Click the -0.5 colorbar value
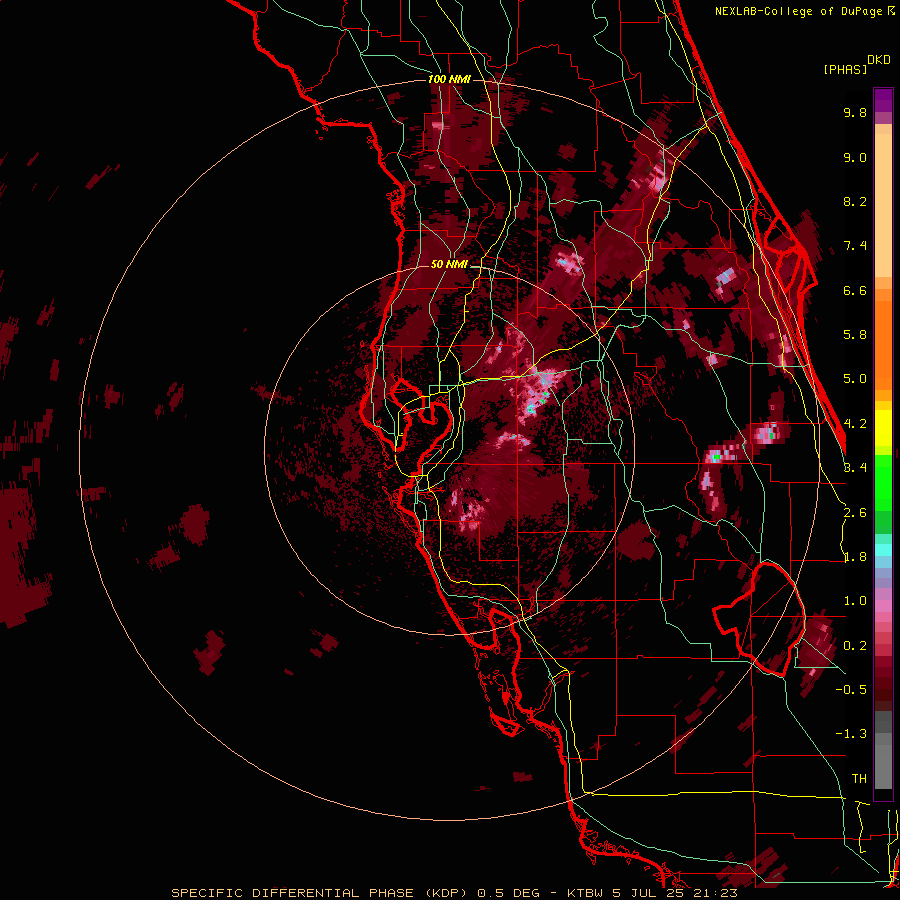 (852, 689)
